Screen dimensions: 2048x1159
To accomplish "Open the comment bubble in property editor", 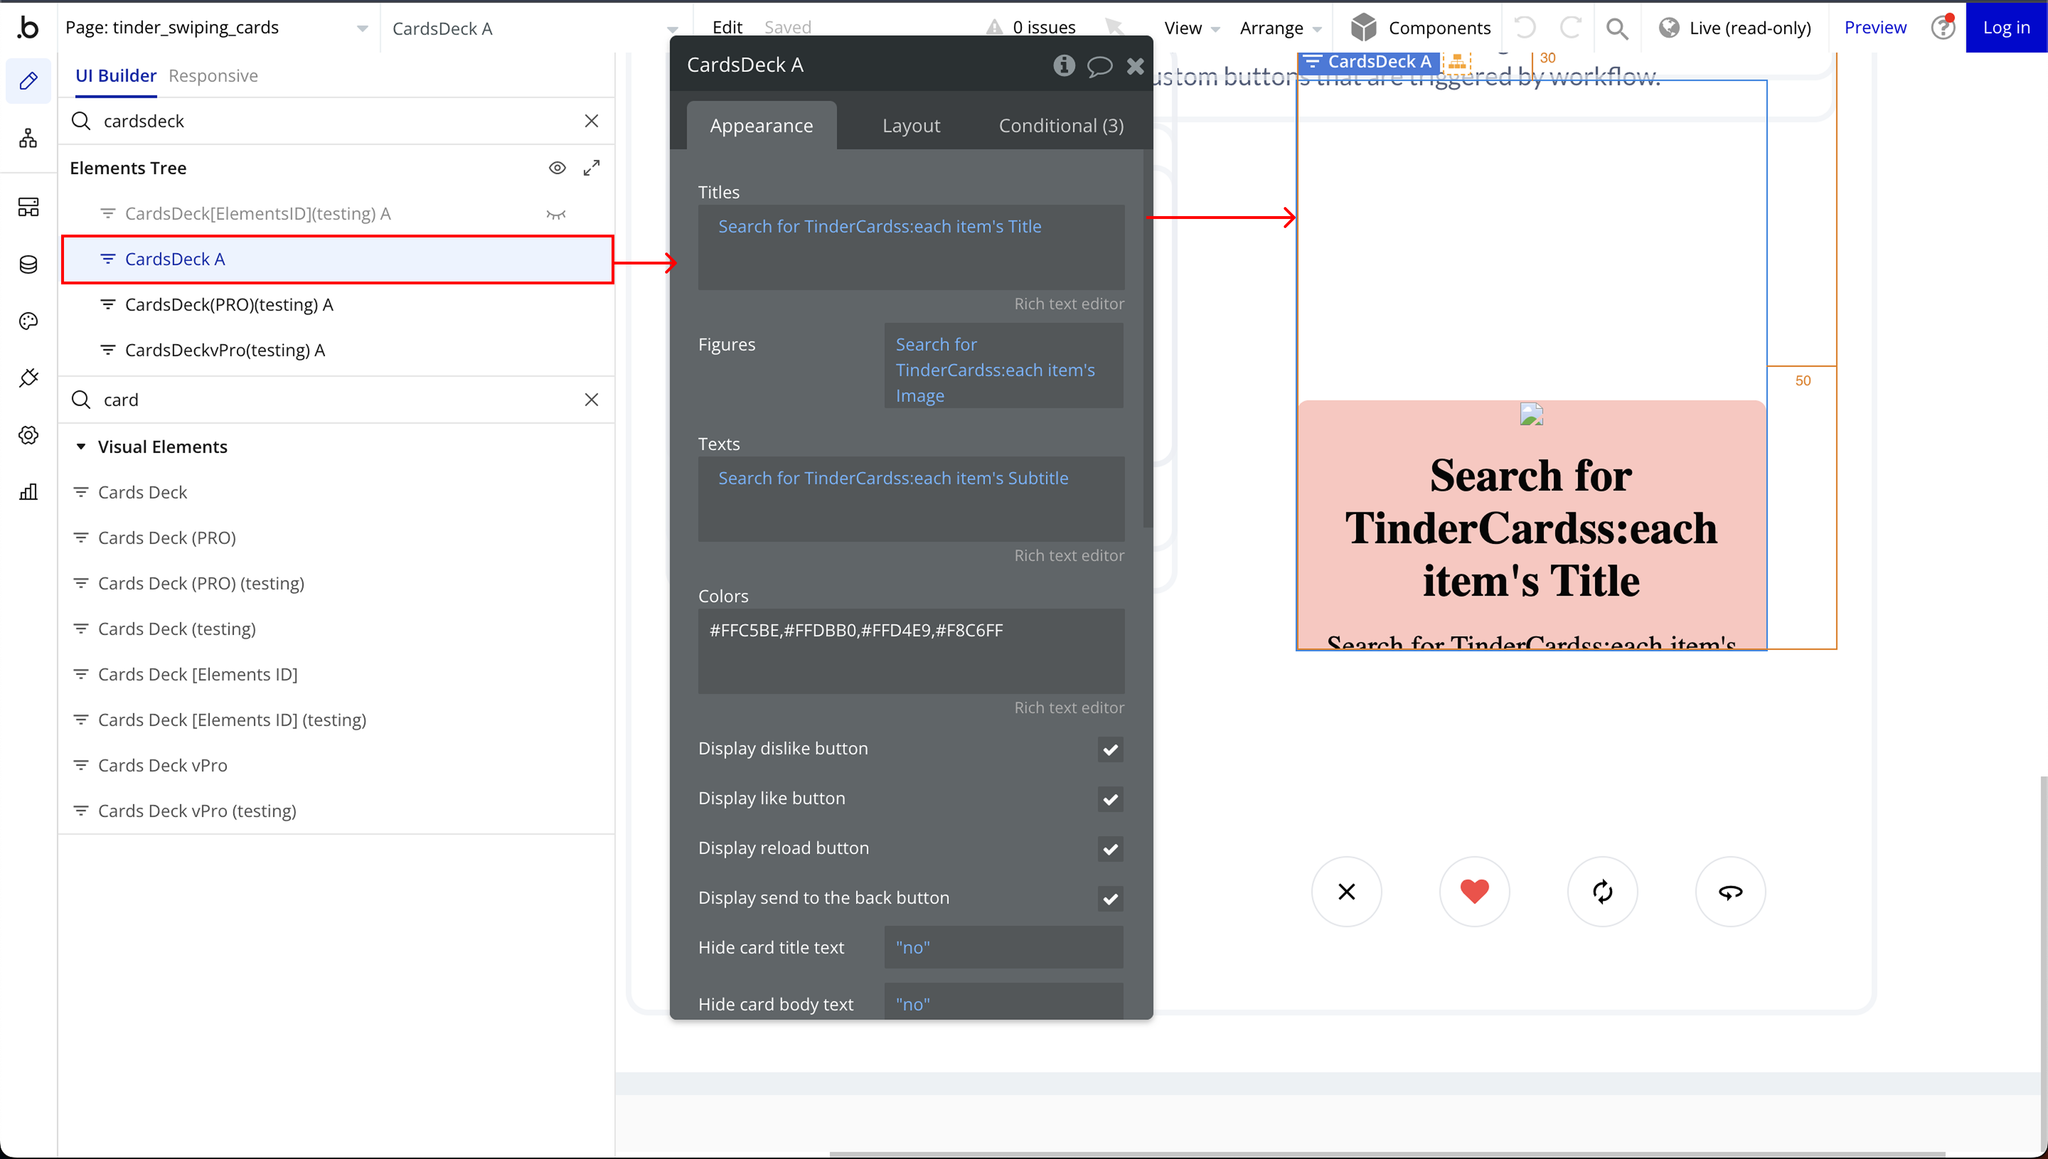I will tap(1099, 66).
